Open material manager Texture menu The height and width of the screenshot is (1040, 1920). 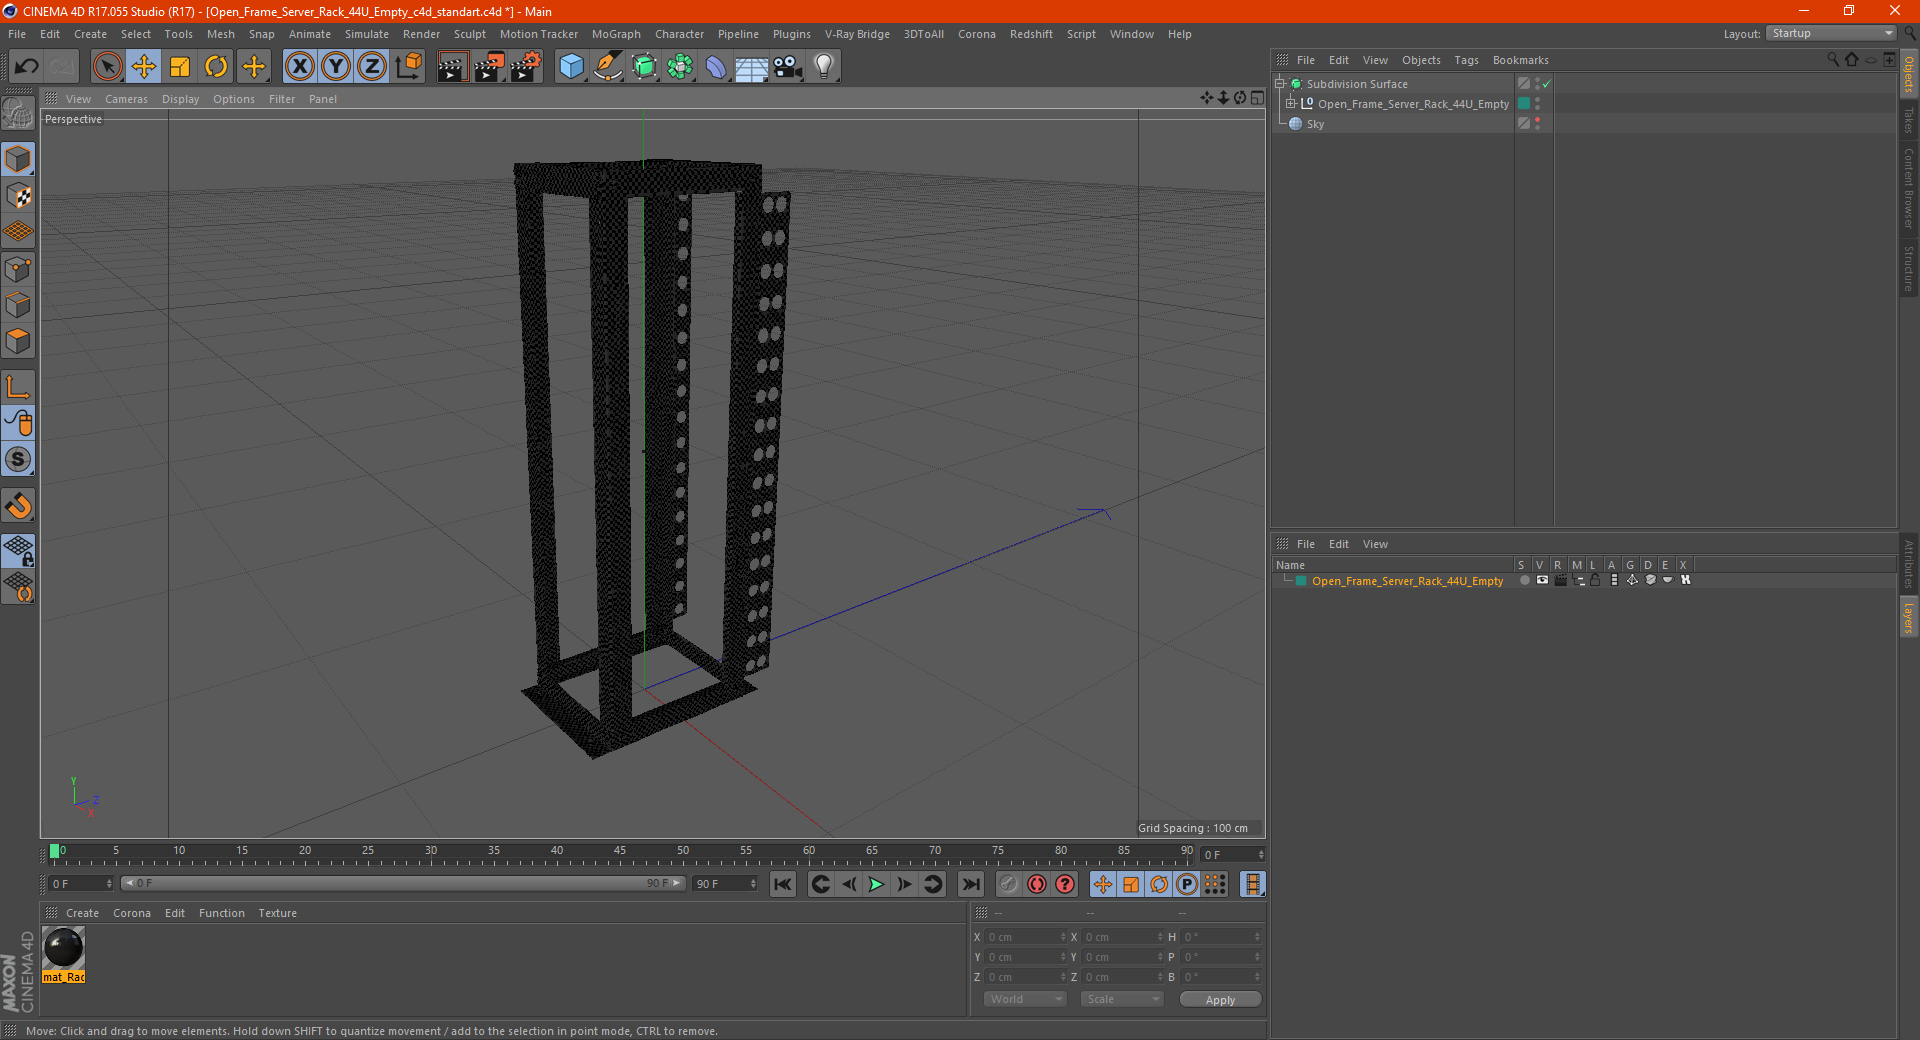[277, 913]
